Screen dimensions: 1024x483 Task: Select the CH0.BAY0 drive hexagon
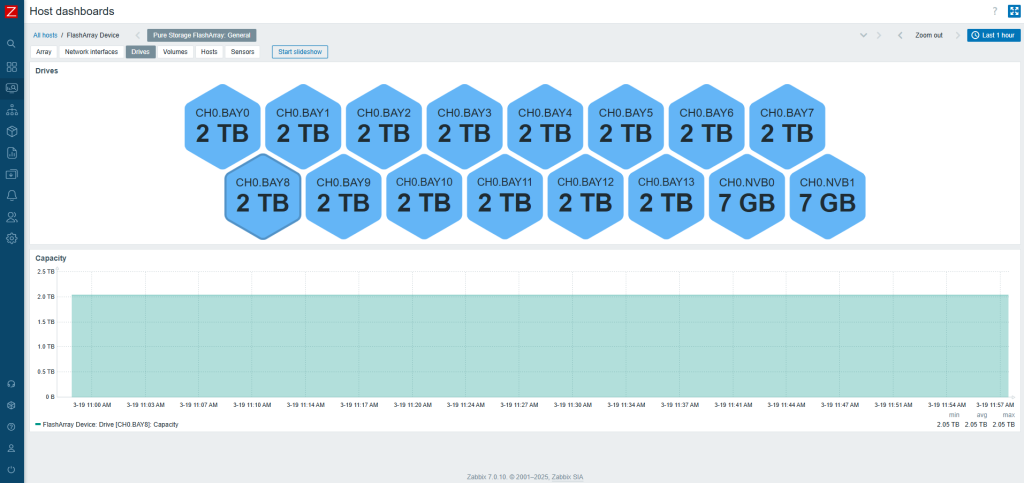coord(222,127)
